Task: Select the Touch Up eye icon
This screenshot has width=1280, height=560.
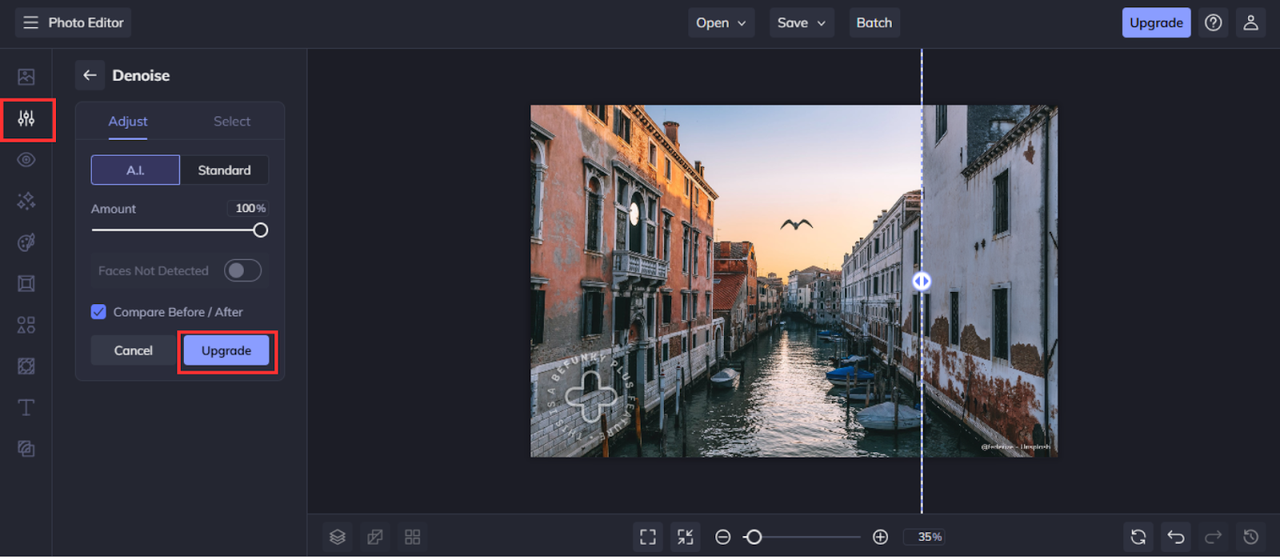Action: tap(26, 160)
